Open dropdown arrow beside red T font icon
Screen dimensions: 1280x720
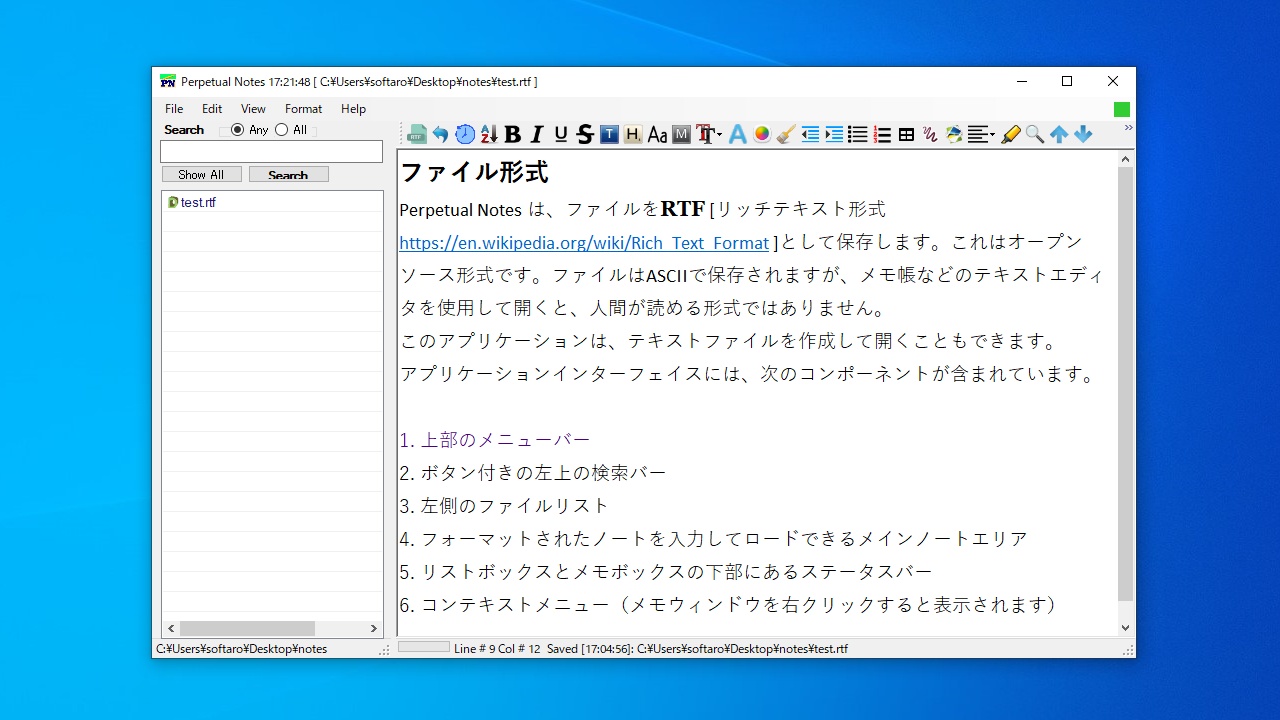(x=719, y=135)
